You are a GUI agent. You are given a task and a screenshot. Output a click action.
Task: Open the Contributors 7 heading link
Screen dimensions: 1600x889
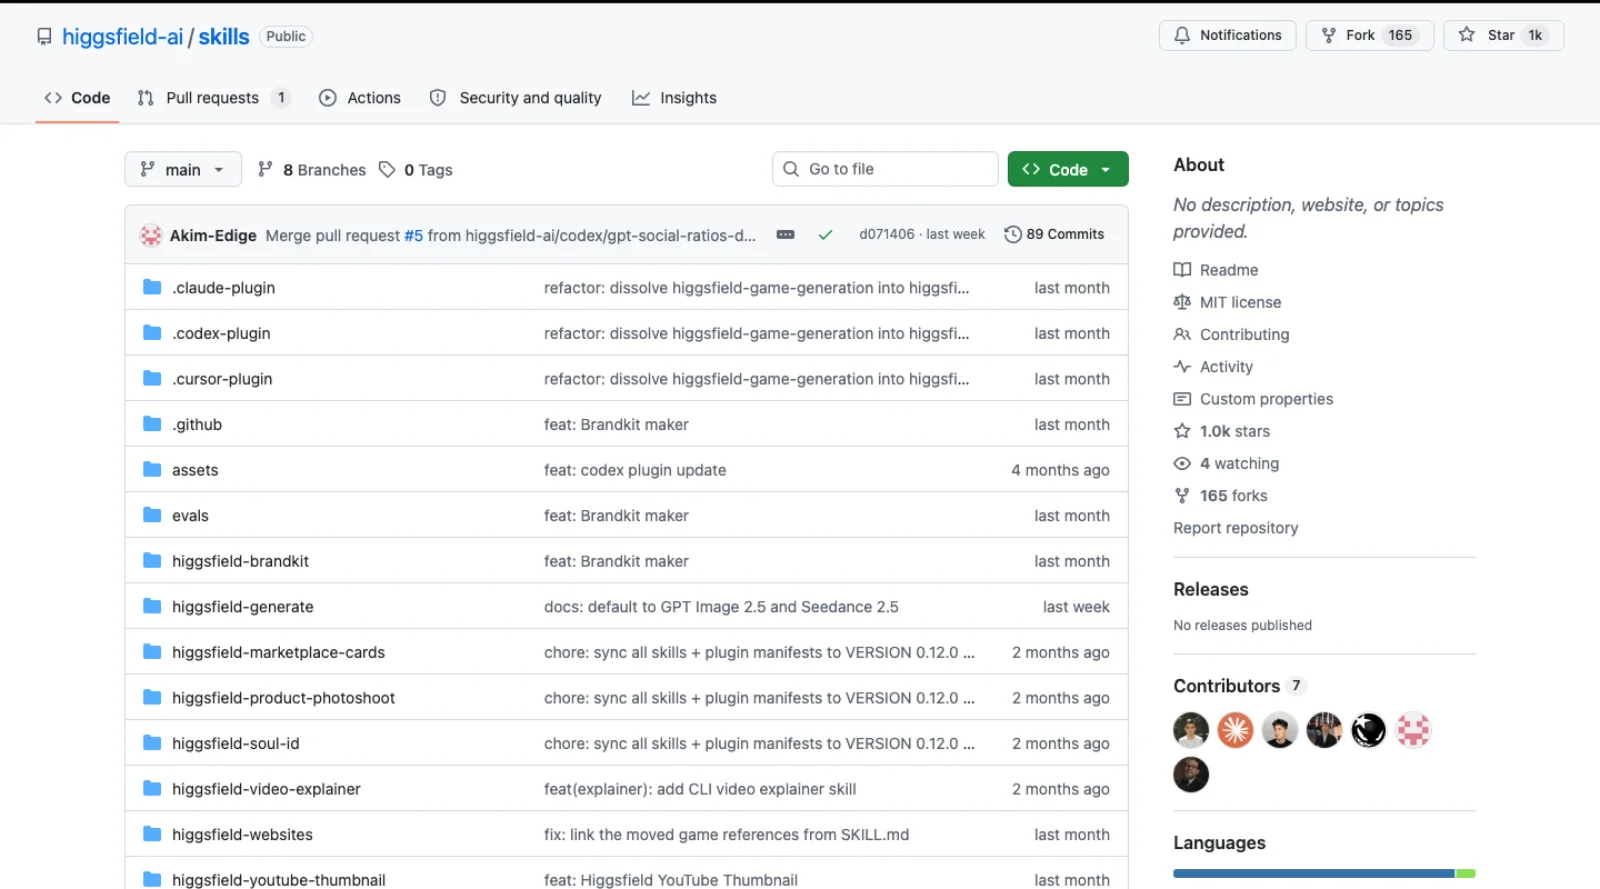[x=1240, y=686]
